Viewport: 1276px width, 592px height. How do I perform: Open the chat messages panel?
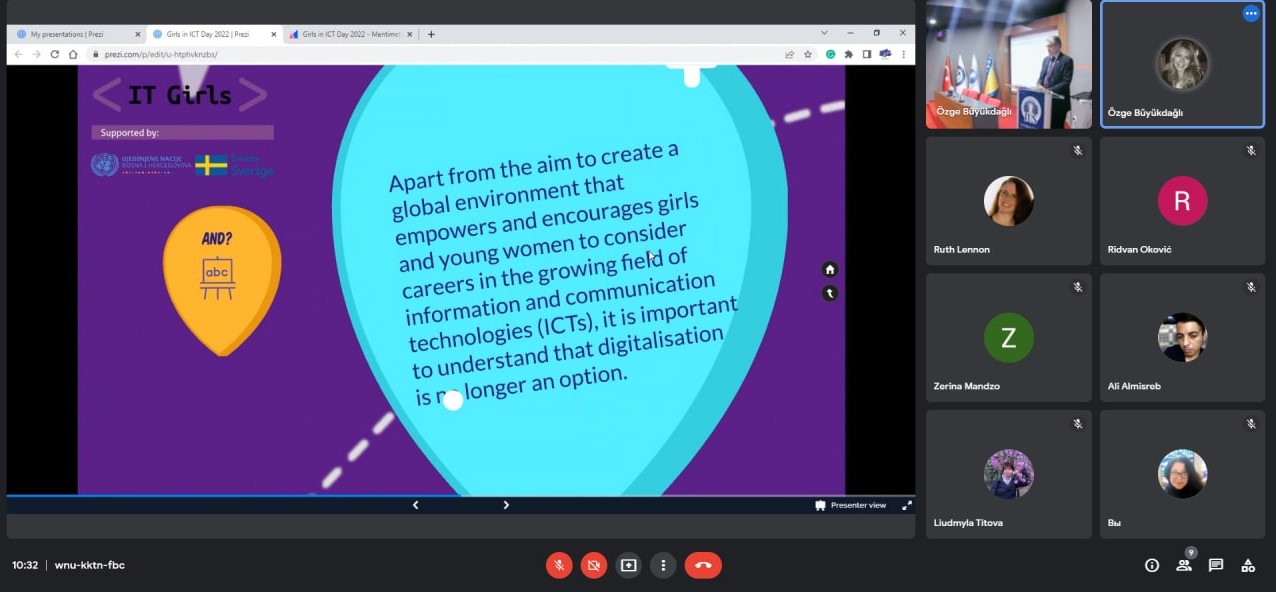click(1216, 565)
